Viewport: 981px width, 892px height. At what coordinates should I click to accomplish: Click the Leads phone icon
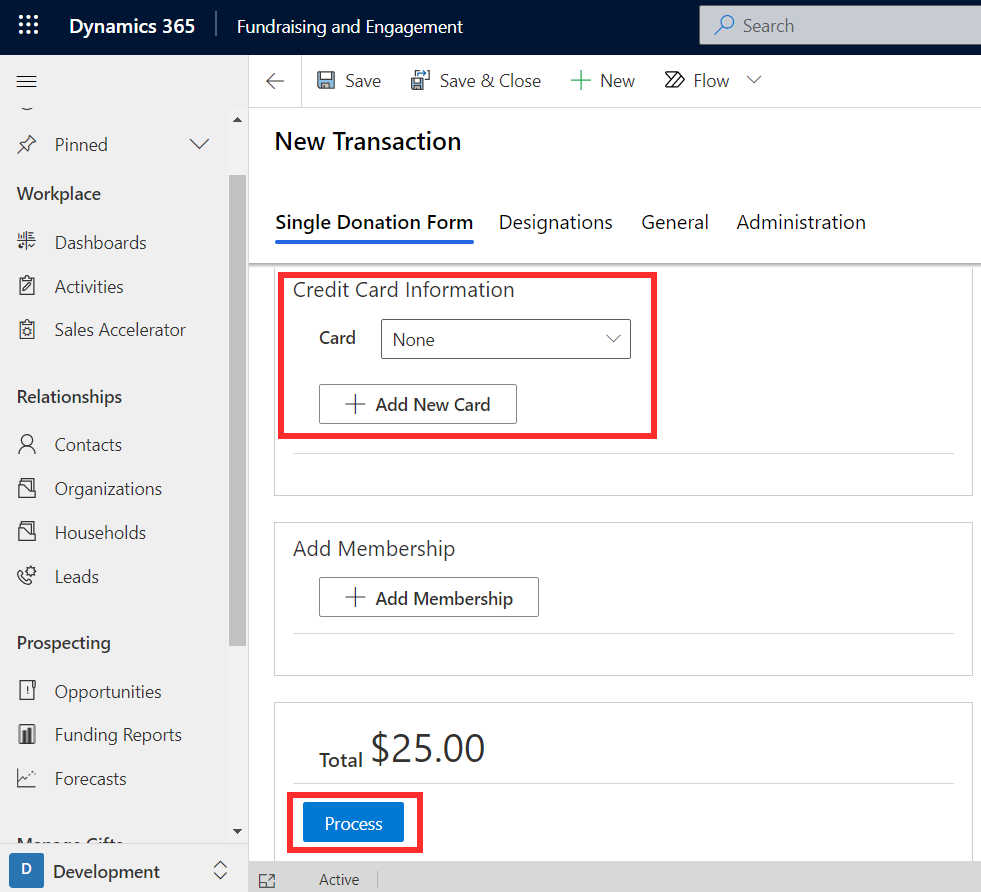click(x=26, y=575)
